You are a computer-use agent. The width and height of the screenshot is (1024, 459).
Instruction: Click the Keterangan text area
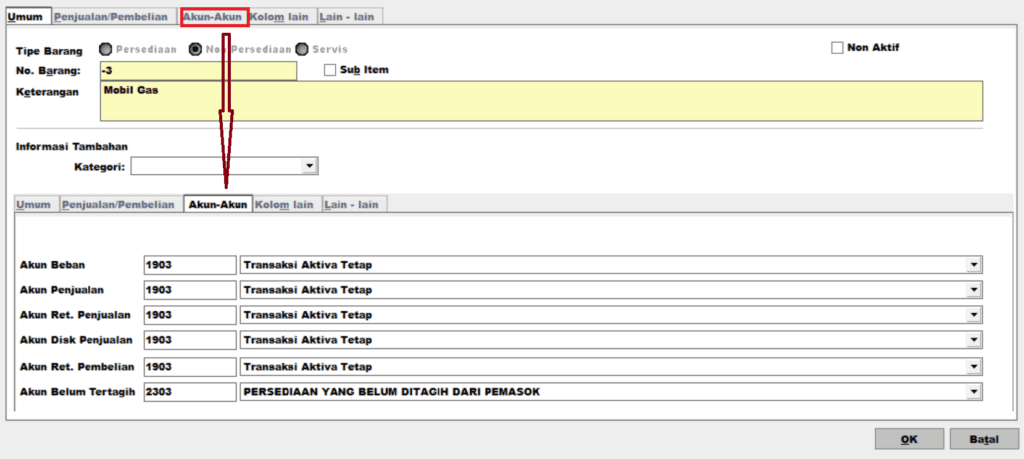pos(540,100)
